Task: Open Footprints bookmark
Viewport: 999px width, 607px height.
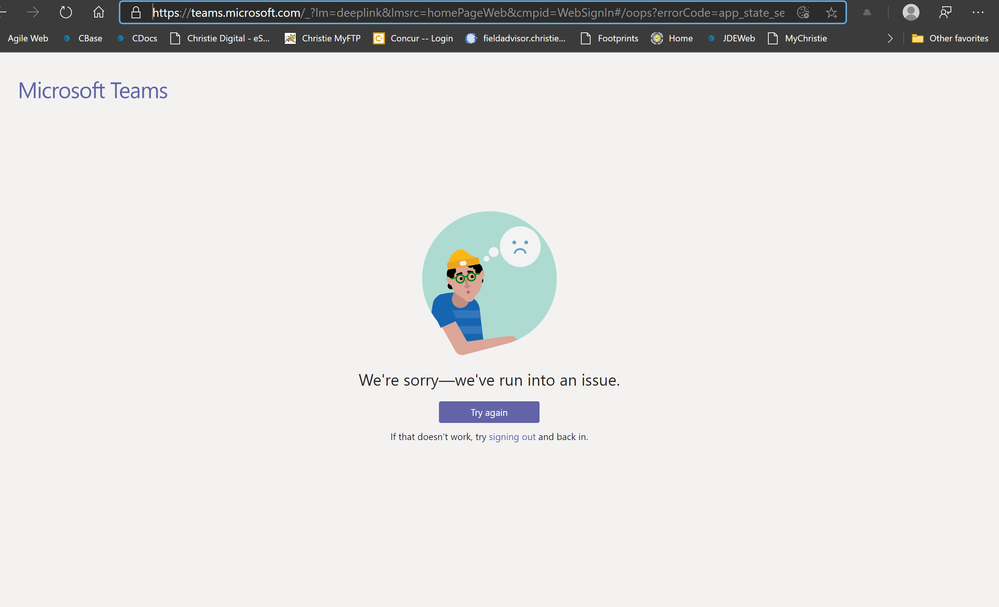Action: click(x=610, y=38)
